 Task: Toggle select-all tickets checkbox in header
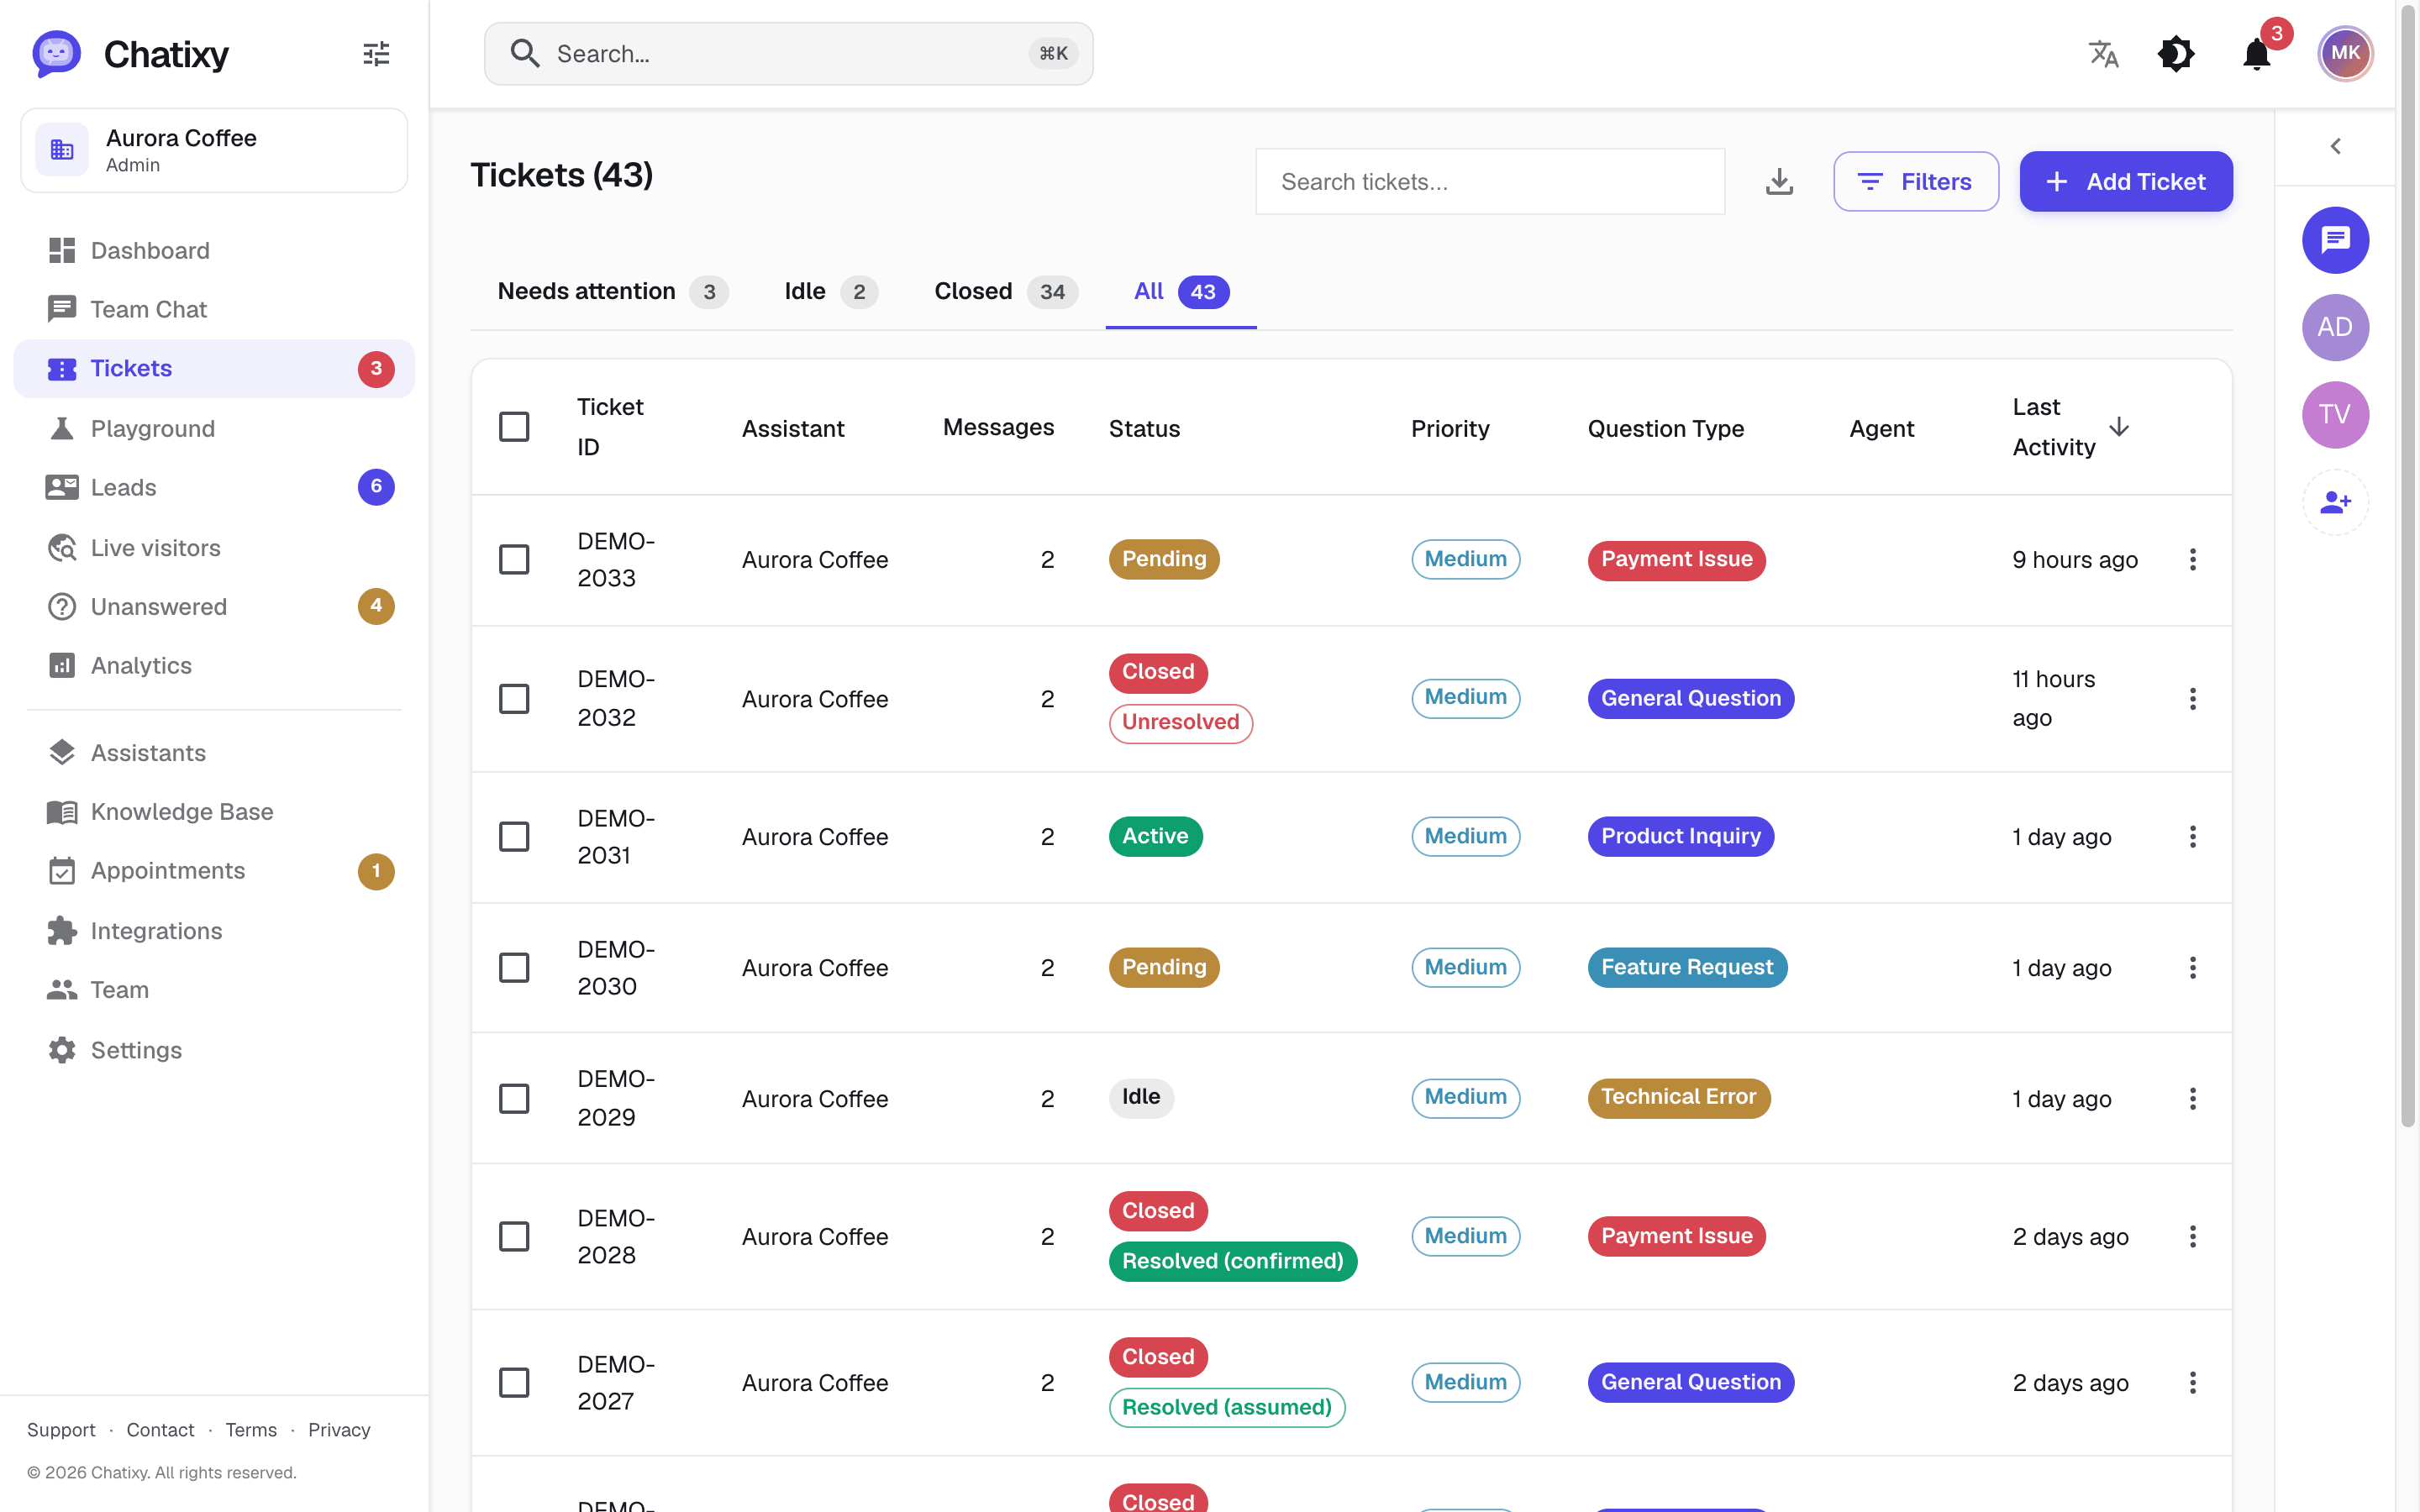tap(514, 427)
